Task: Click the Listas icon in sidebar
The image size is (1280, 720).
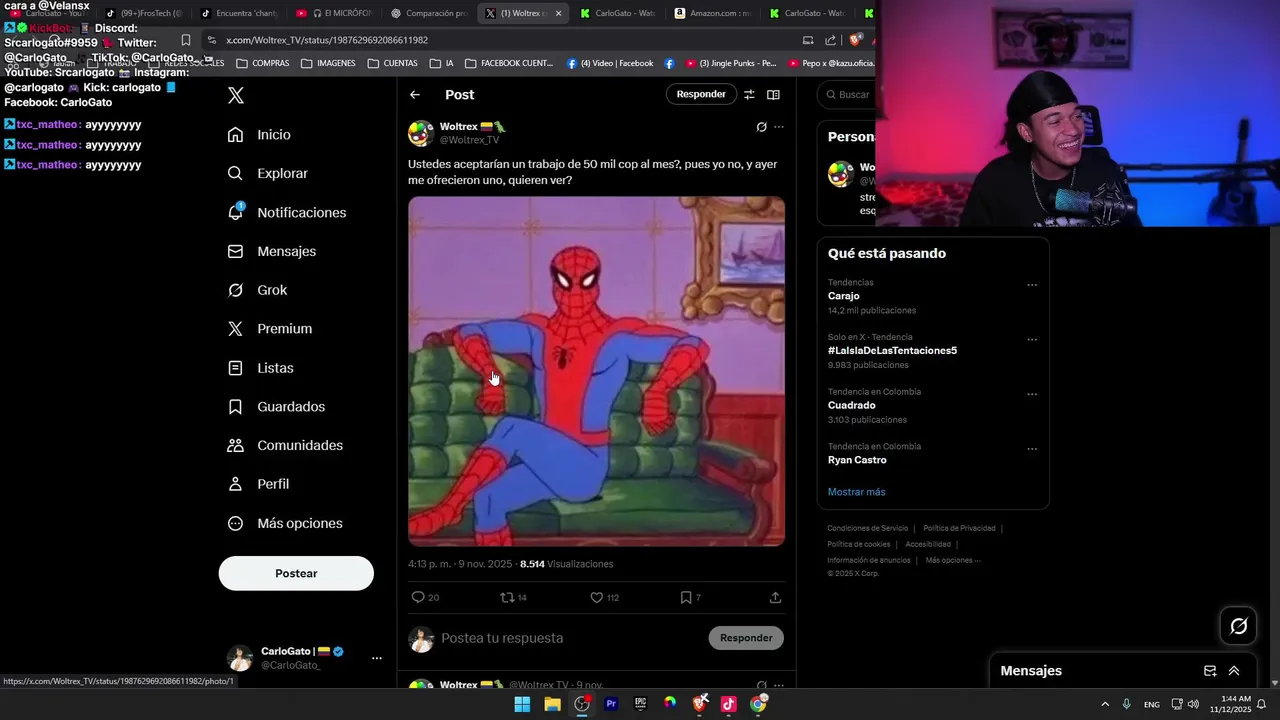Action: point(235,368)
